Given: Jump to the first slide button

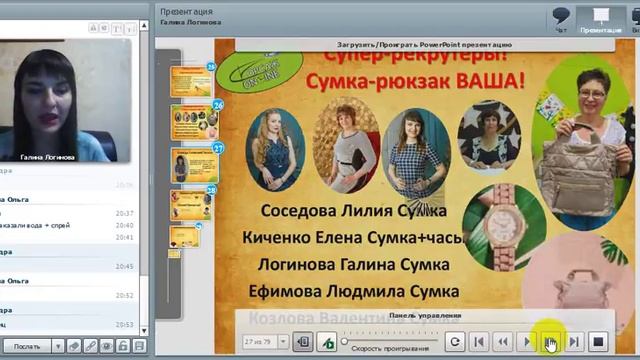Looking at the screenshot, I should pos(479,342).
